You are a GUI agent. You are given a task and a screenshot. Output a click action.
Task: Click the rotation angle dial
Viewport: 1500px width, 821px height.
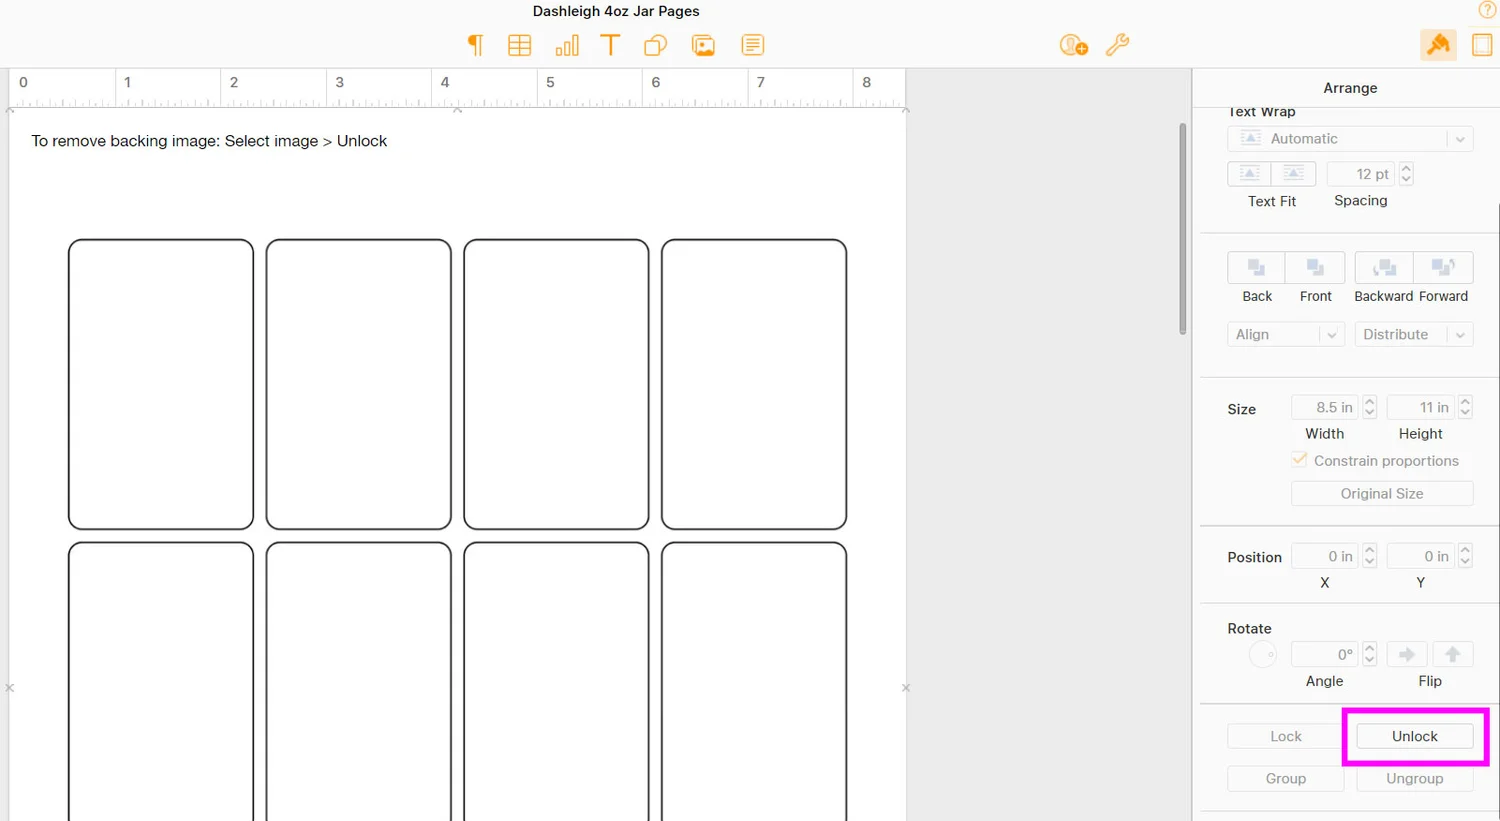1262,655
